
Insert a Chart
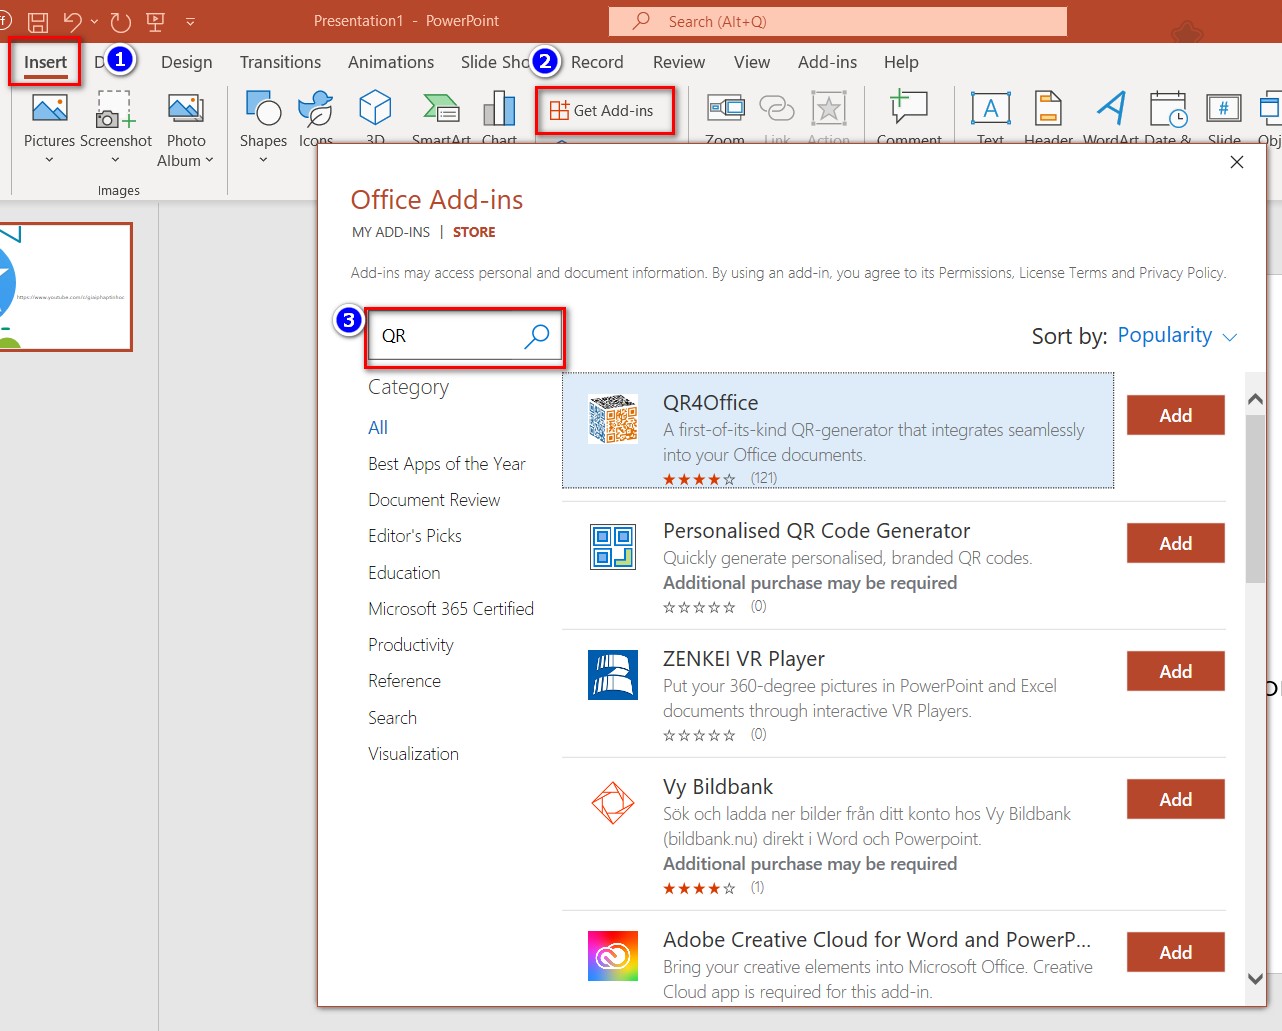pyautogui.click(x=499, y=109)
